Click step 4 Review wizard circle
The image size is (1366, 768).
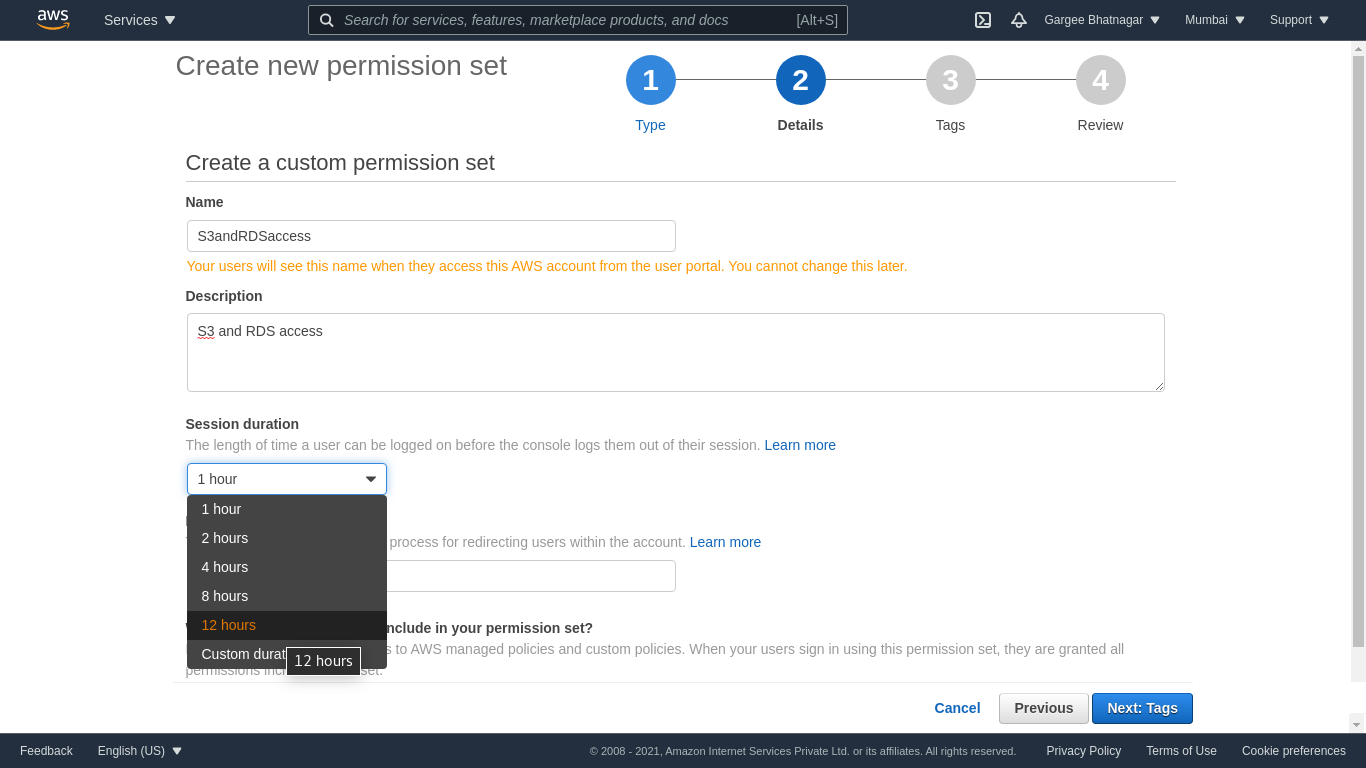pyautogui.click(x=1100, y=80)
